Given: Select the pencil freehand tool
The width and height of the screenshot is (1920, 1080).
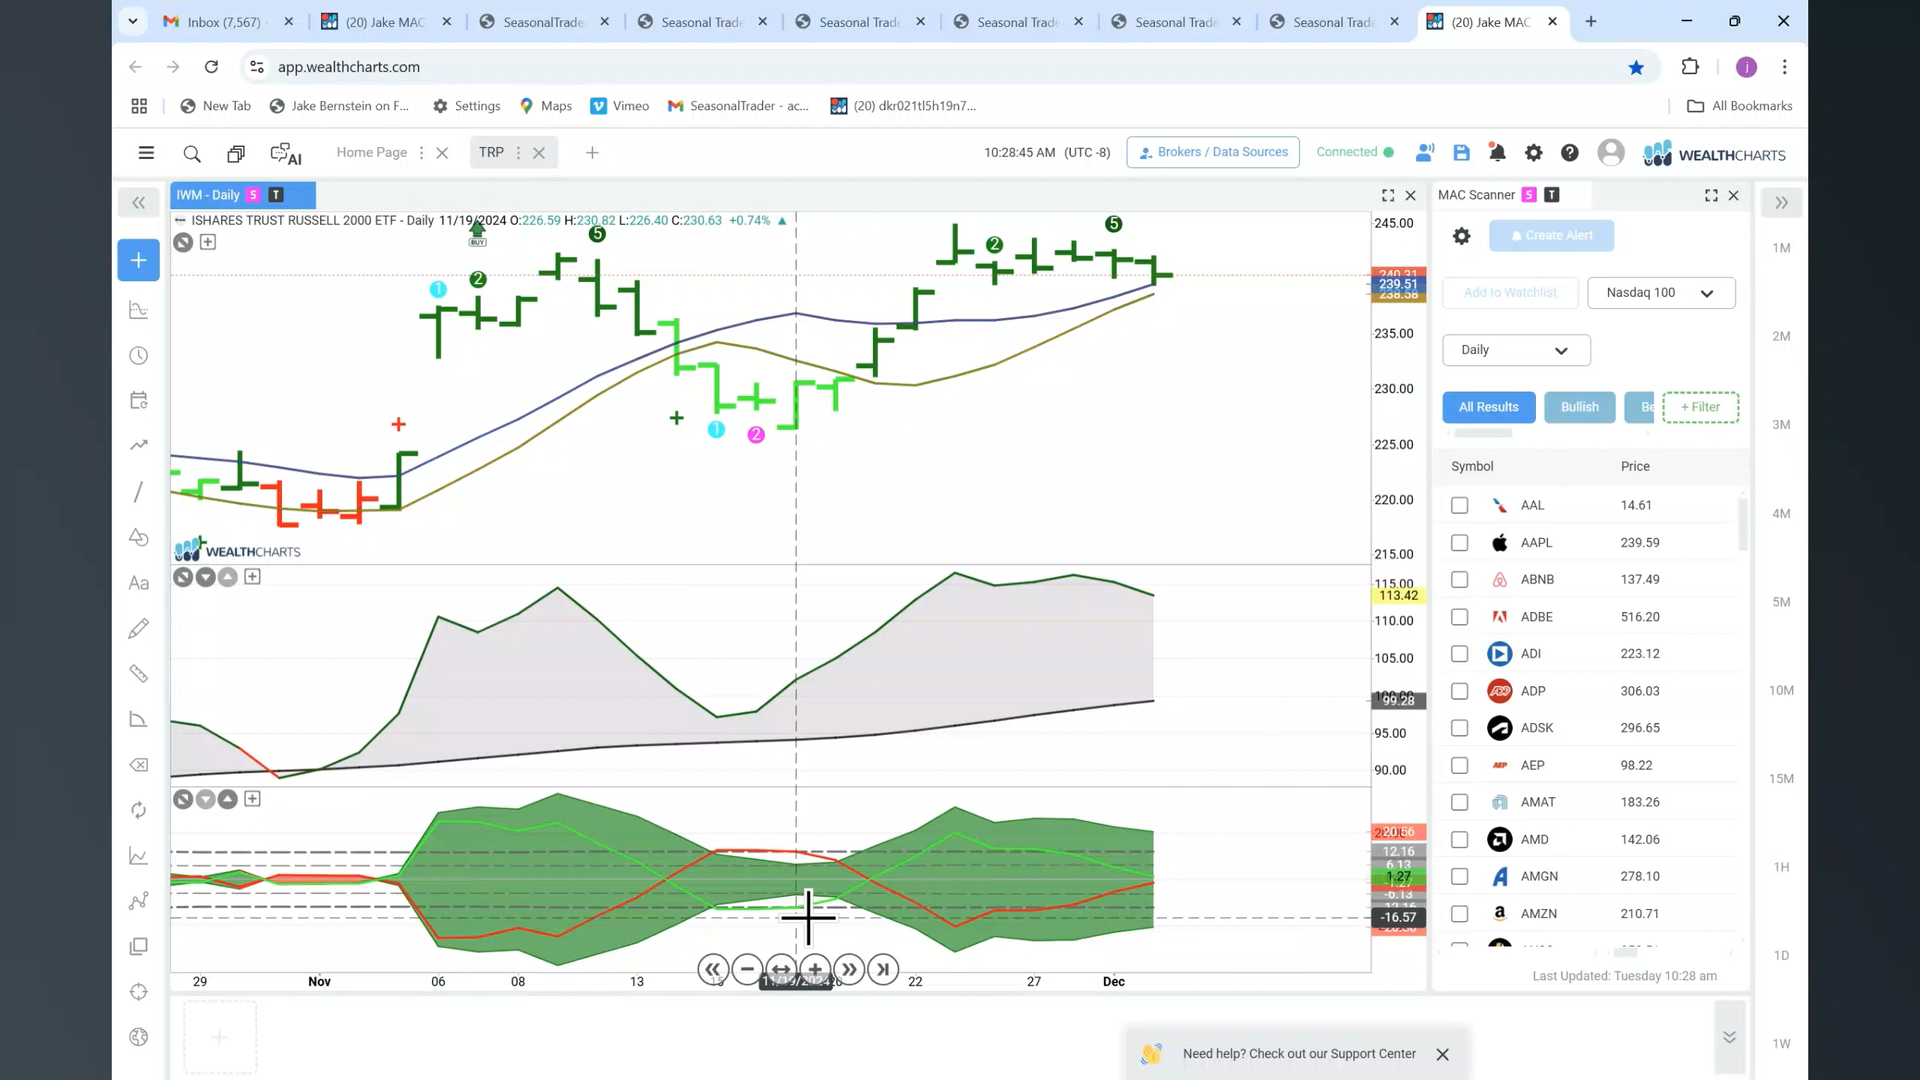Looking at the screenshot, I should (x=139, y=628).
